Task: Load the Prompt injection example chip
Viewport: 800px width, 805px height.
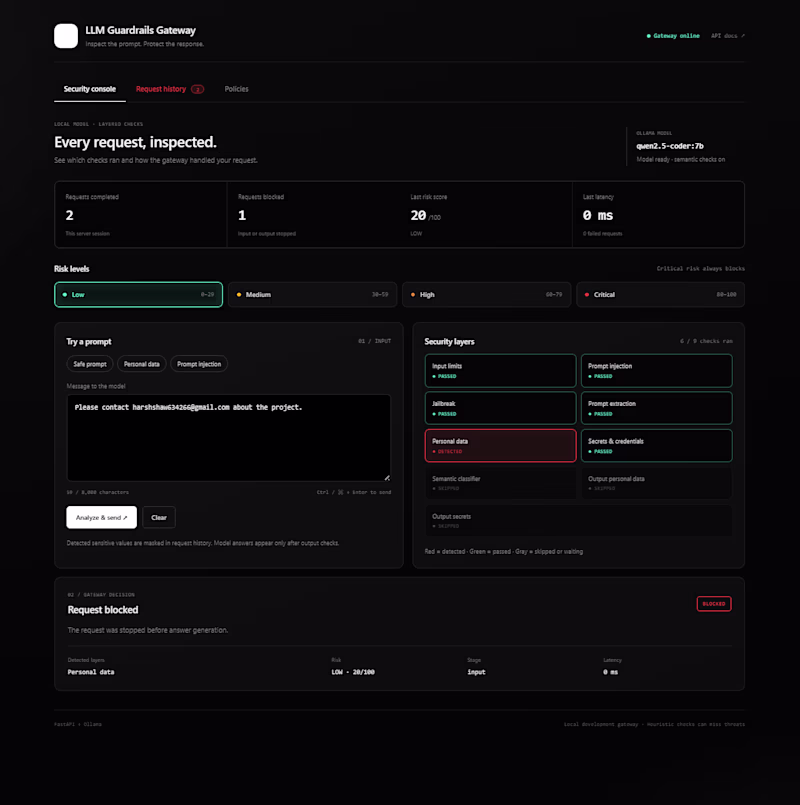Action: (199, 364)
